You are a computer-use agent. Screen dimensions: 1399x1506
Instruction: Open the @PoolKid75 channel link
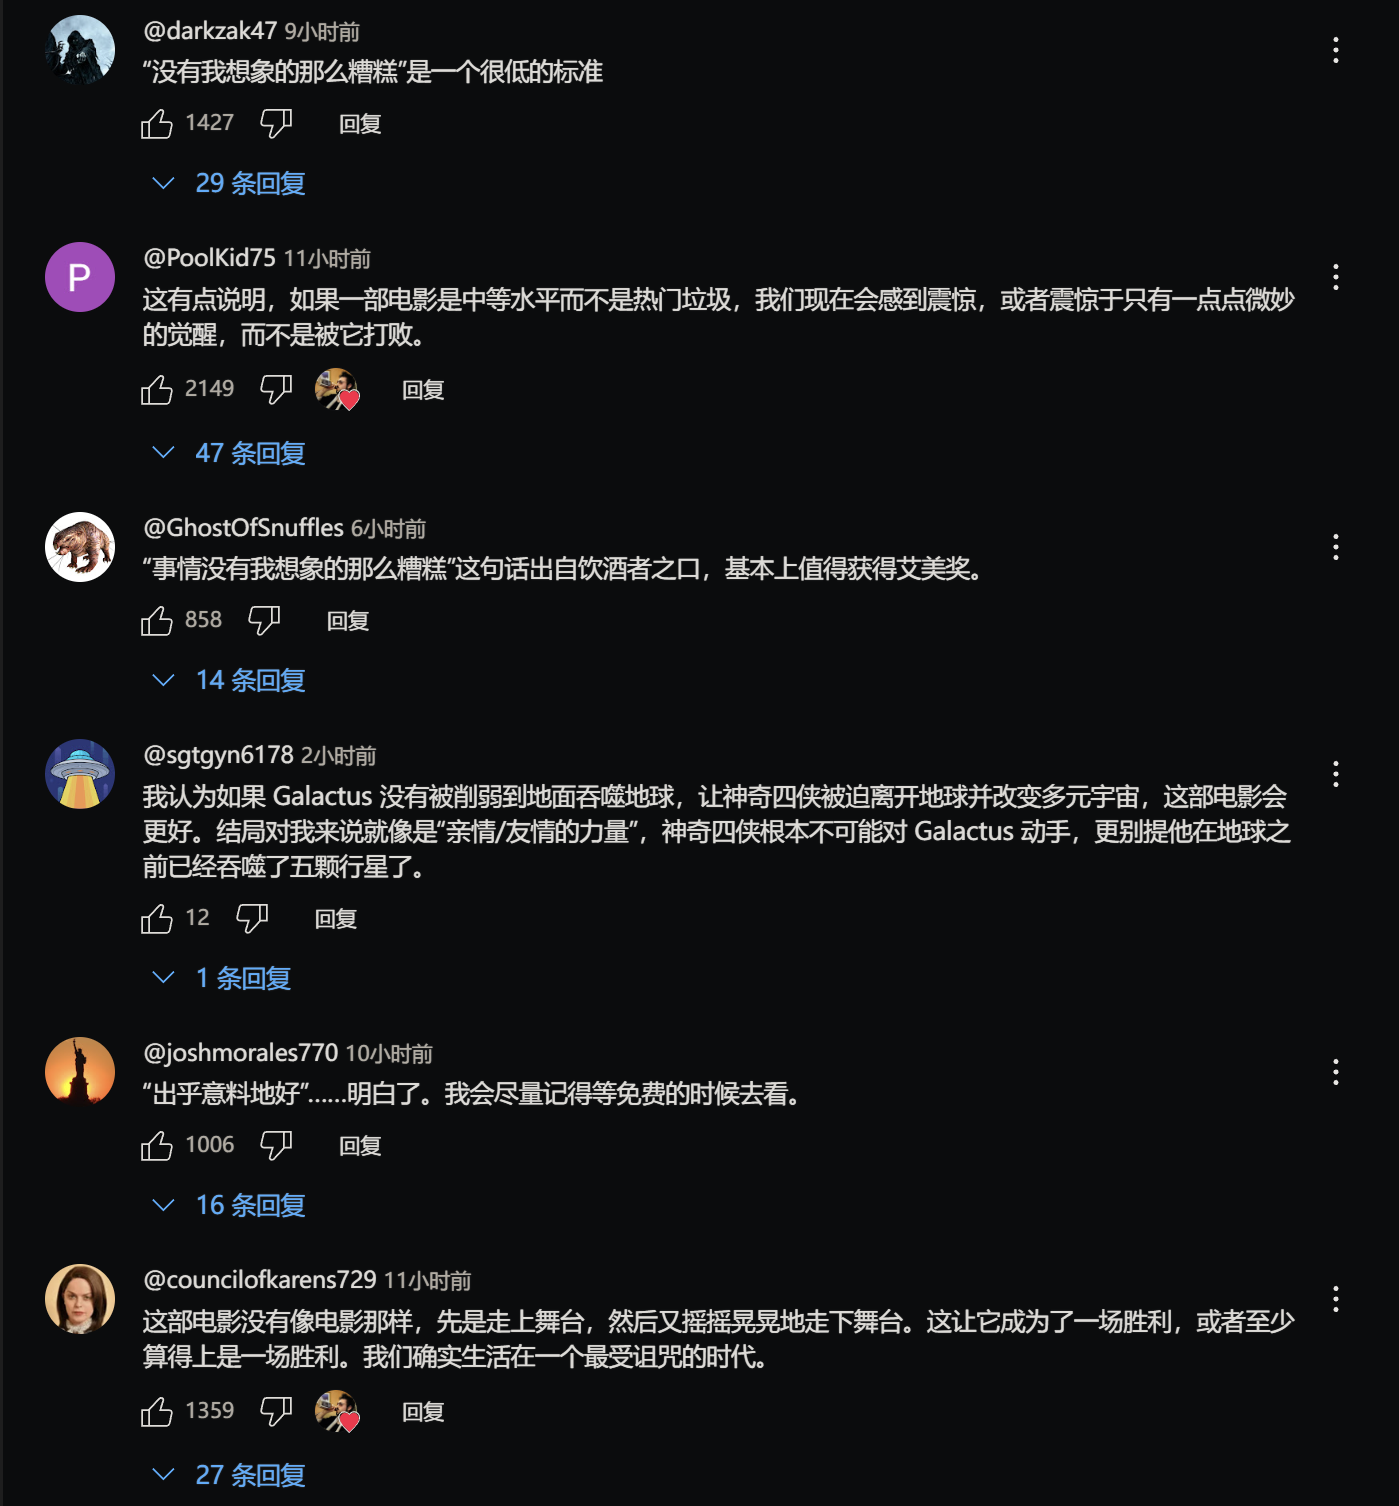209,258
